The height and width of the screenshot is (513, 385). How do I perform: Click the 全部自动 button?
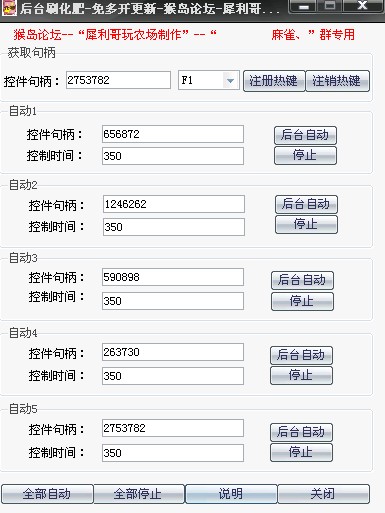pos(47,494)
